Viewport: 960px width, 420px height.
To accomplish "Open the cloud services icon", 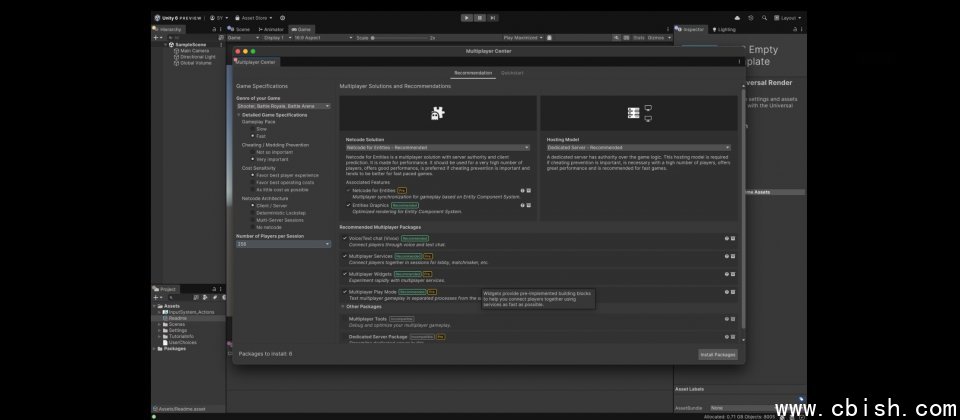I will tap(737, 18).
